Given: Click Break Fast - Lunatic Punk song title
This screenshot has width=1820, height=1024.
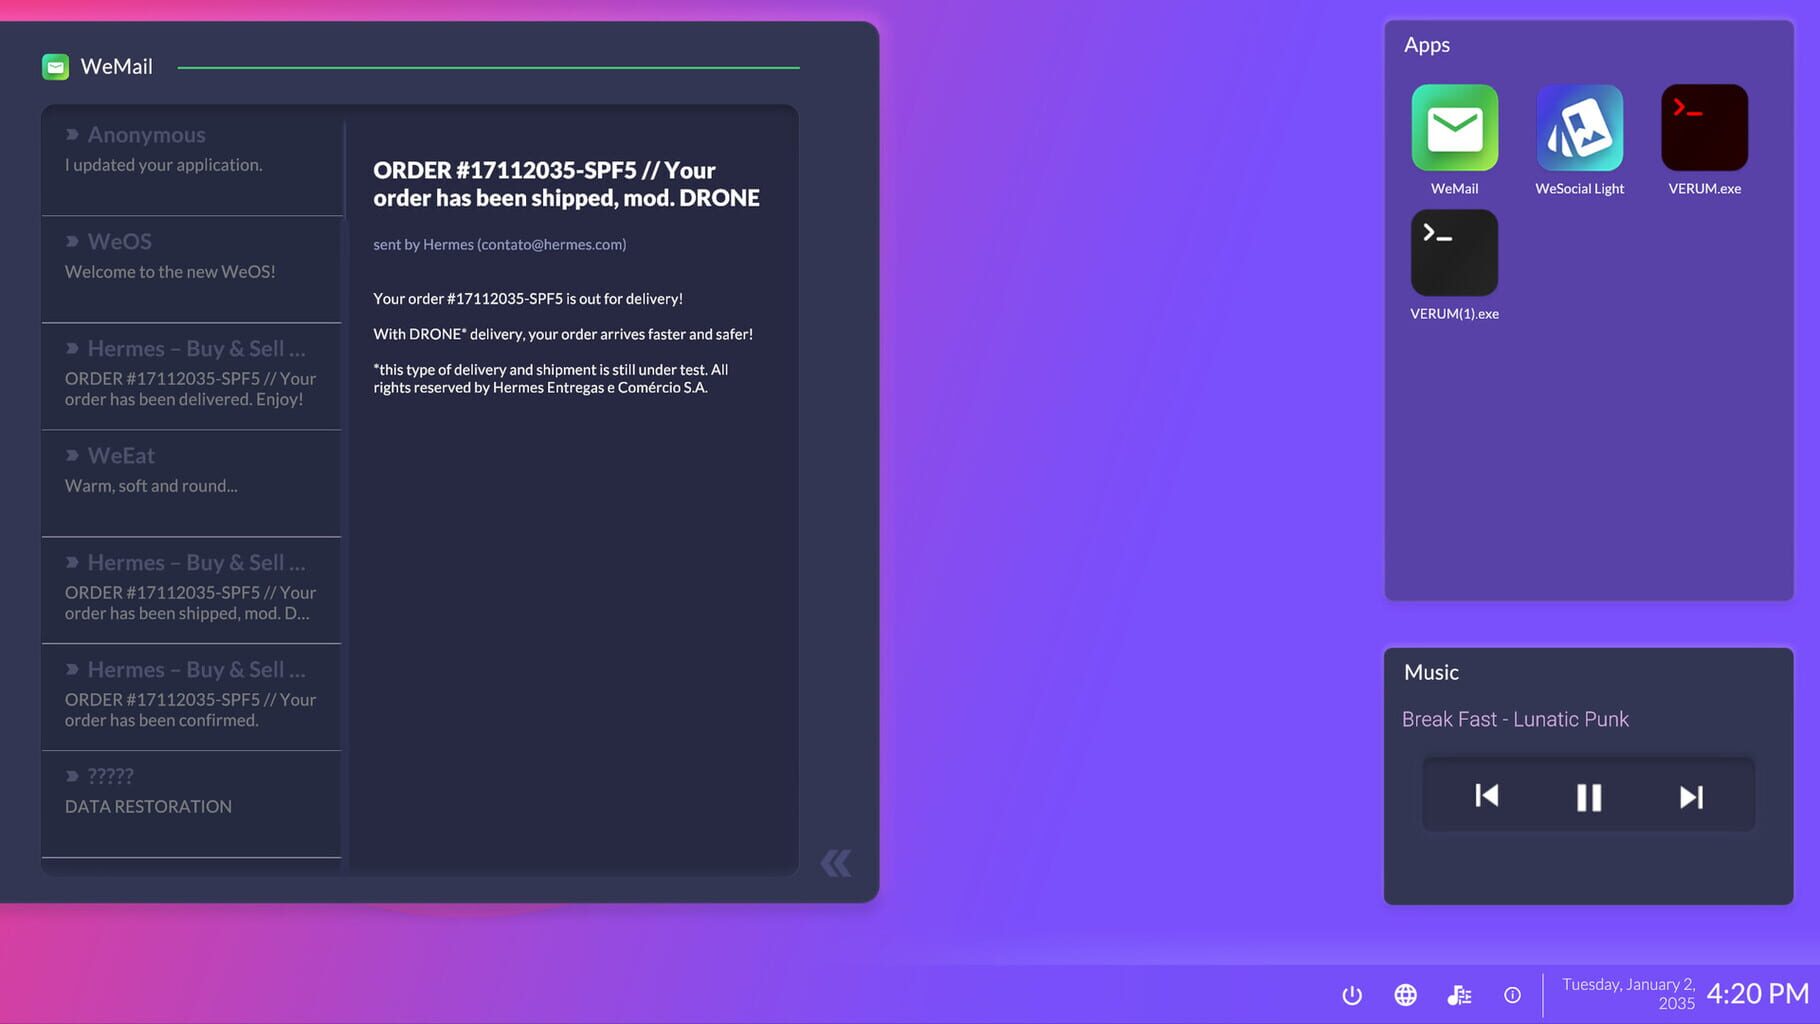Looking at the screenshot, I should pyautogui.click(x=1516, y=719).
